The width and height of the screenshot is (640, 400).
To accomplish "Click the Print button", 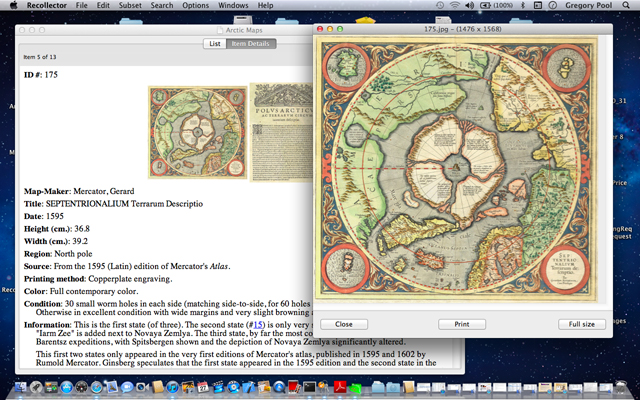I will coord(462,324).
